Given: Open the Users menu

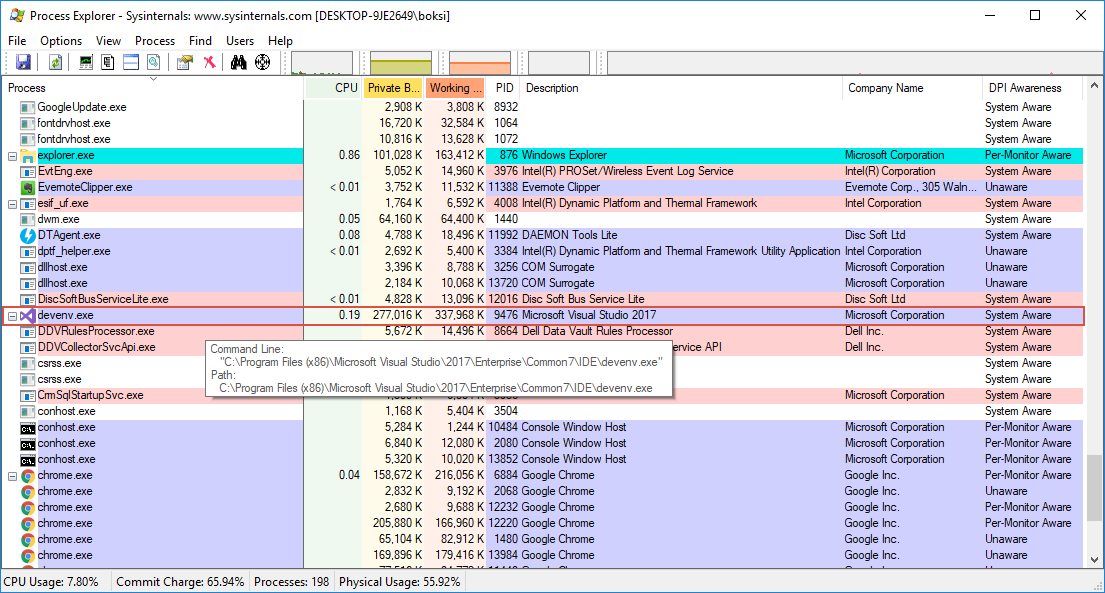Looking at the screenshot, I should click(x=240, y=41).
